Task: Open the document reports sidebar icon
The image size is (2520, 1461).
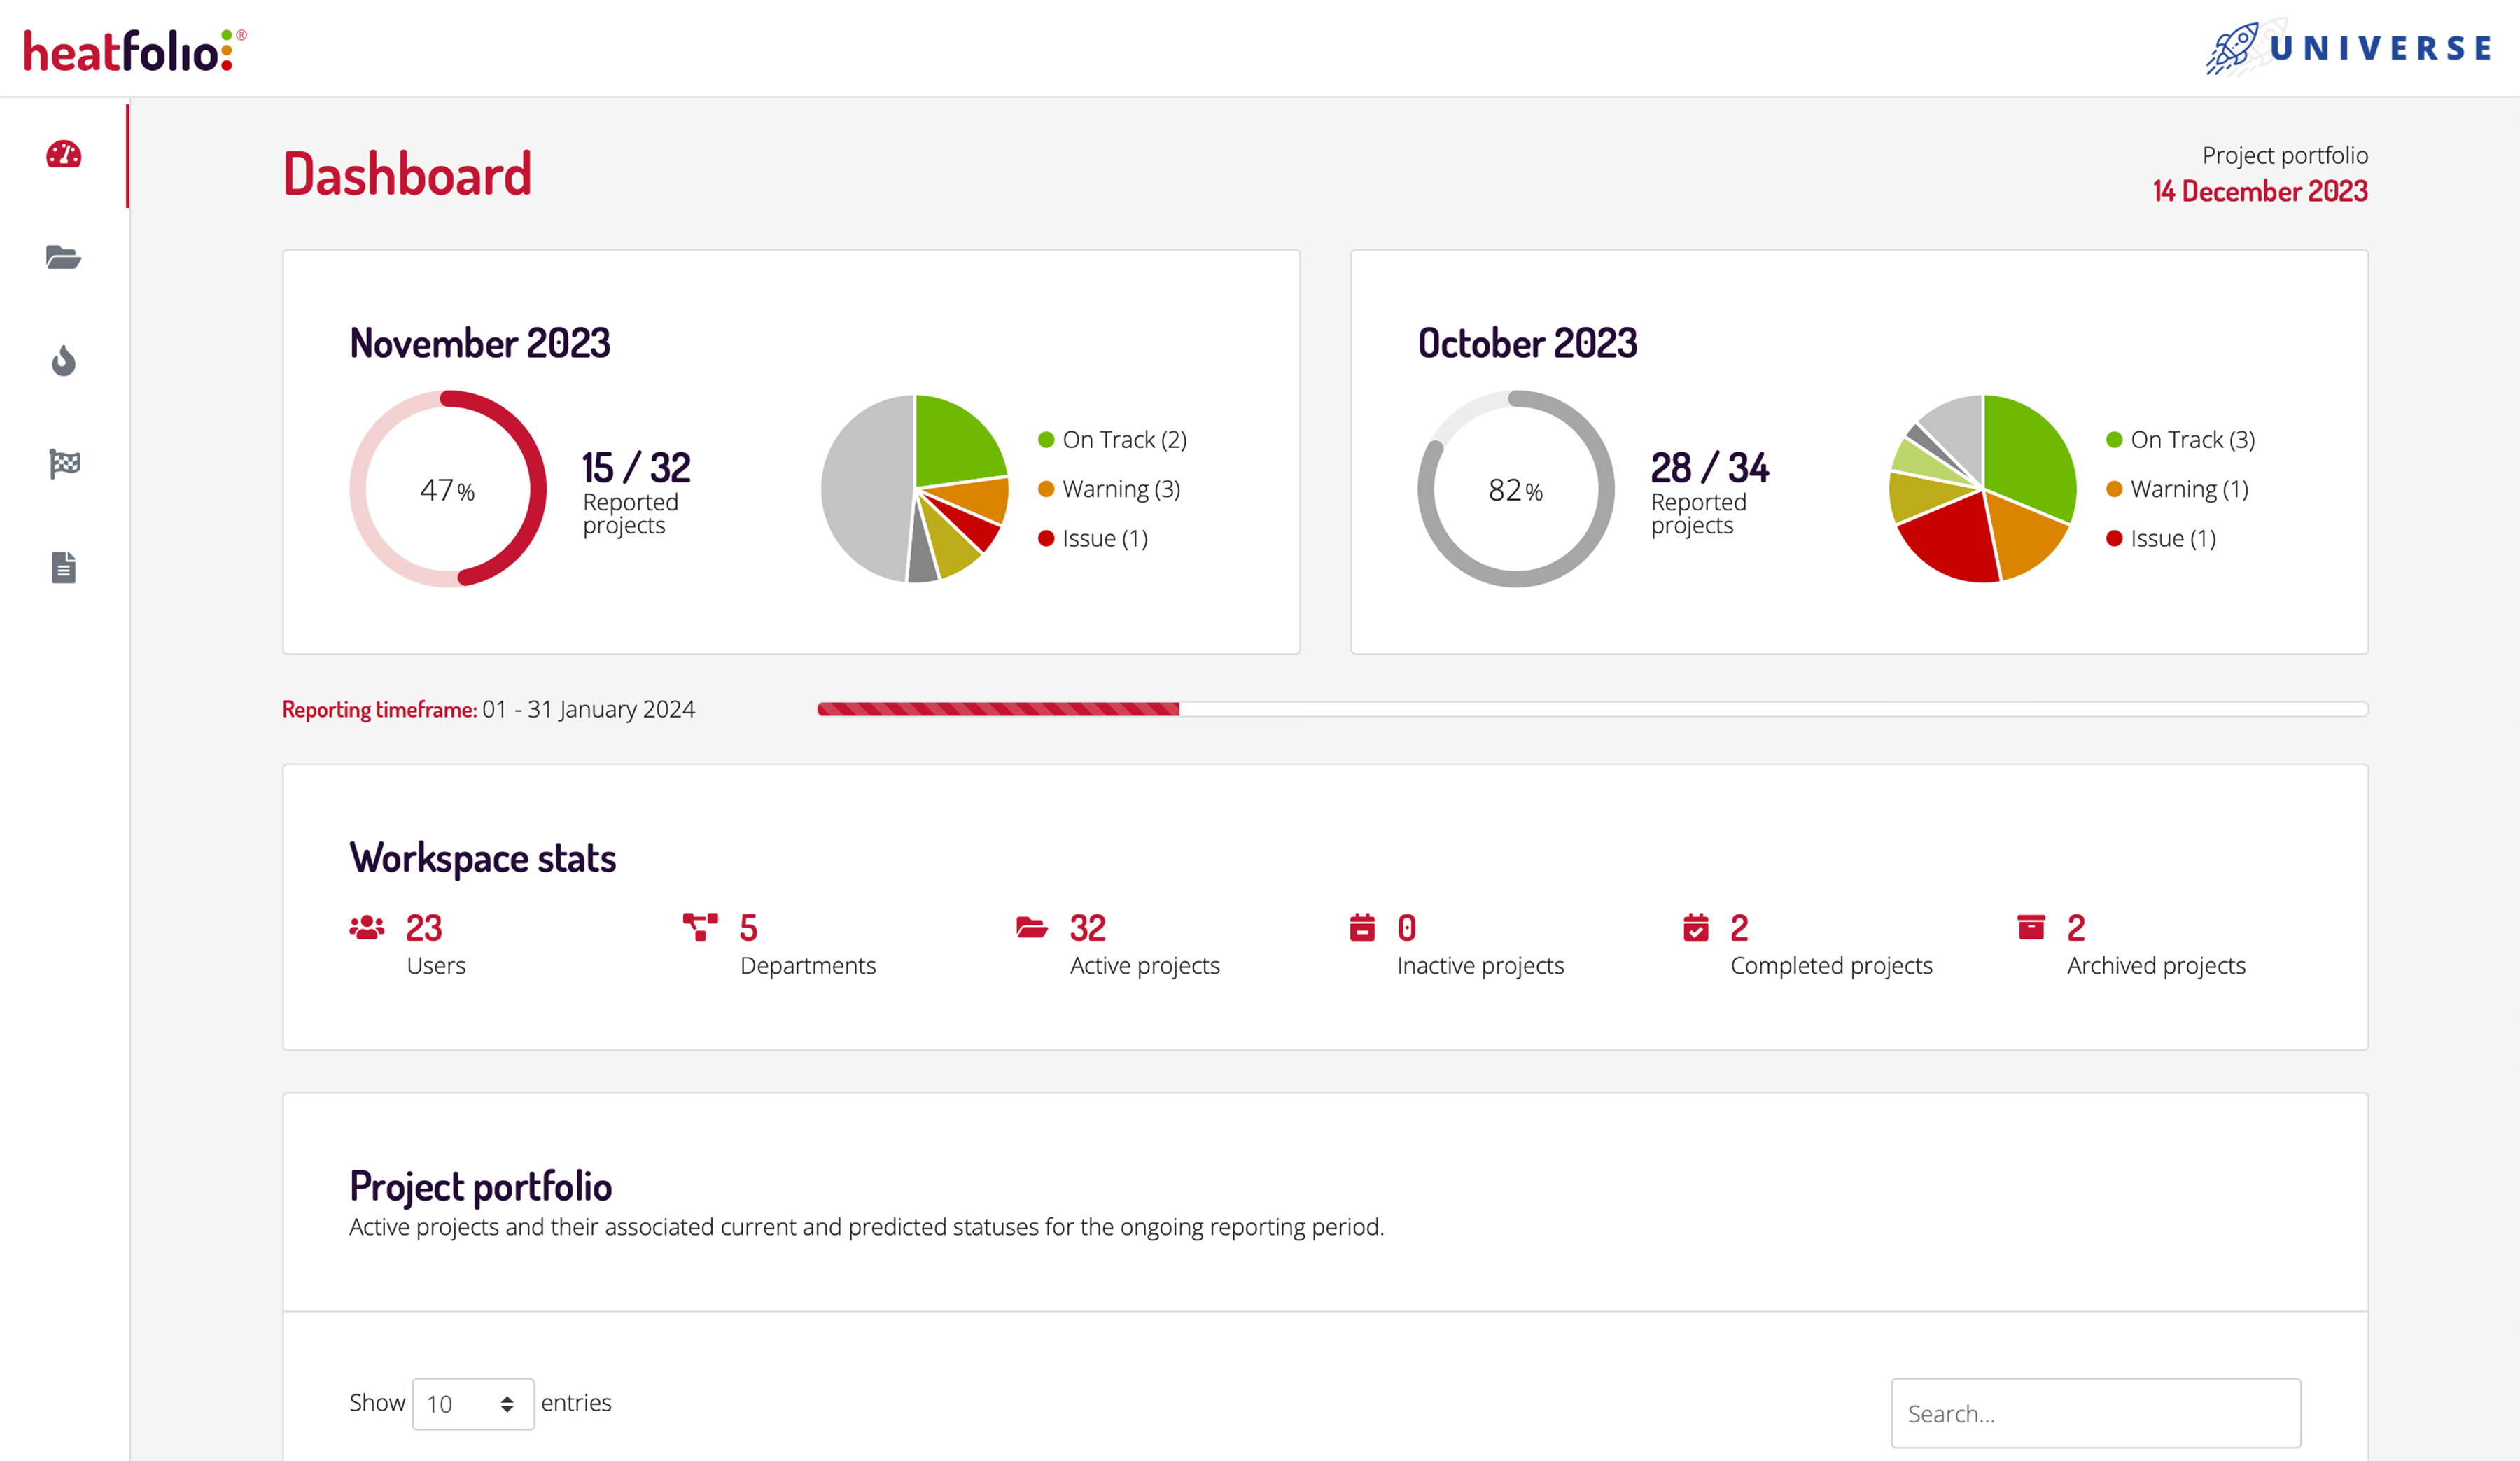Action: [x=64, y=567]
